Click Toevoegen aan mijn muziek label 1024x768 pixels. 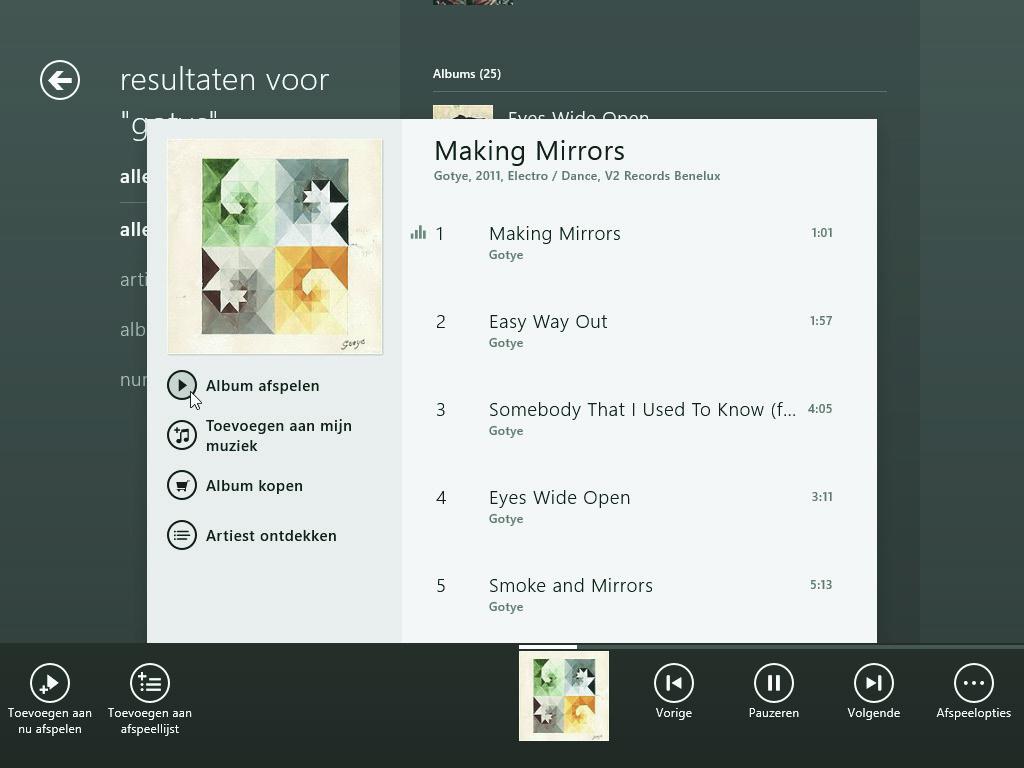279,436
